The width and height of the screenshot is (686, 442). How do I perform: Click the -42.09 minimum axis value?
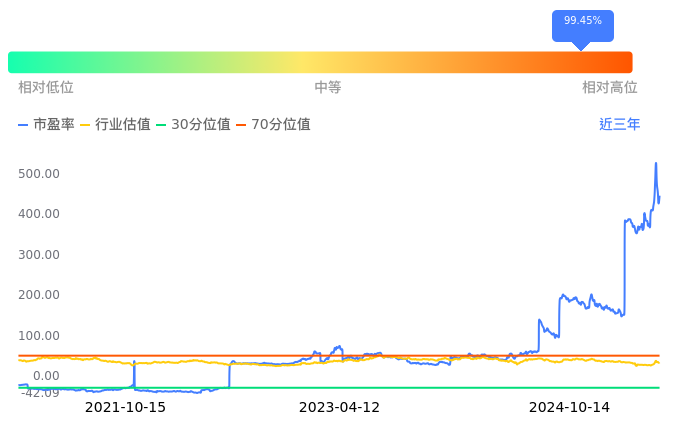(x=40, y=392)
